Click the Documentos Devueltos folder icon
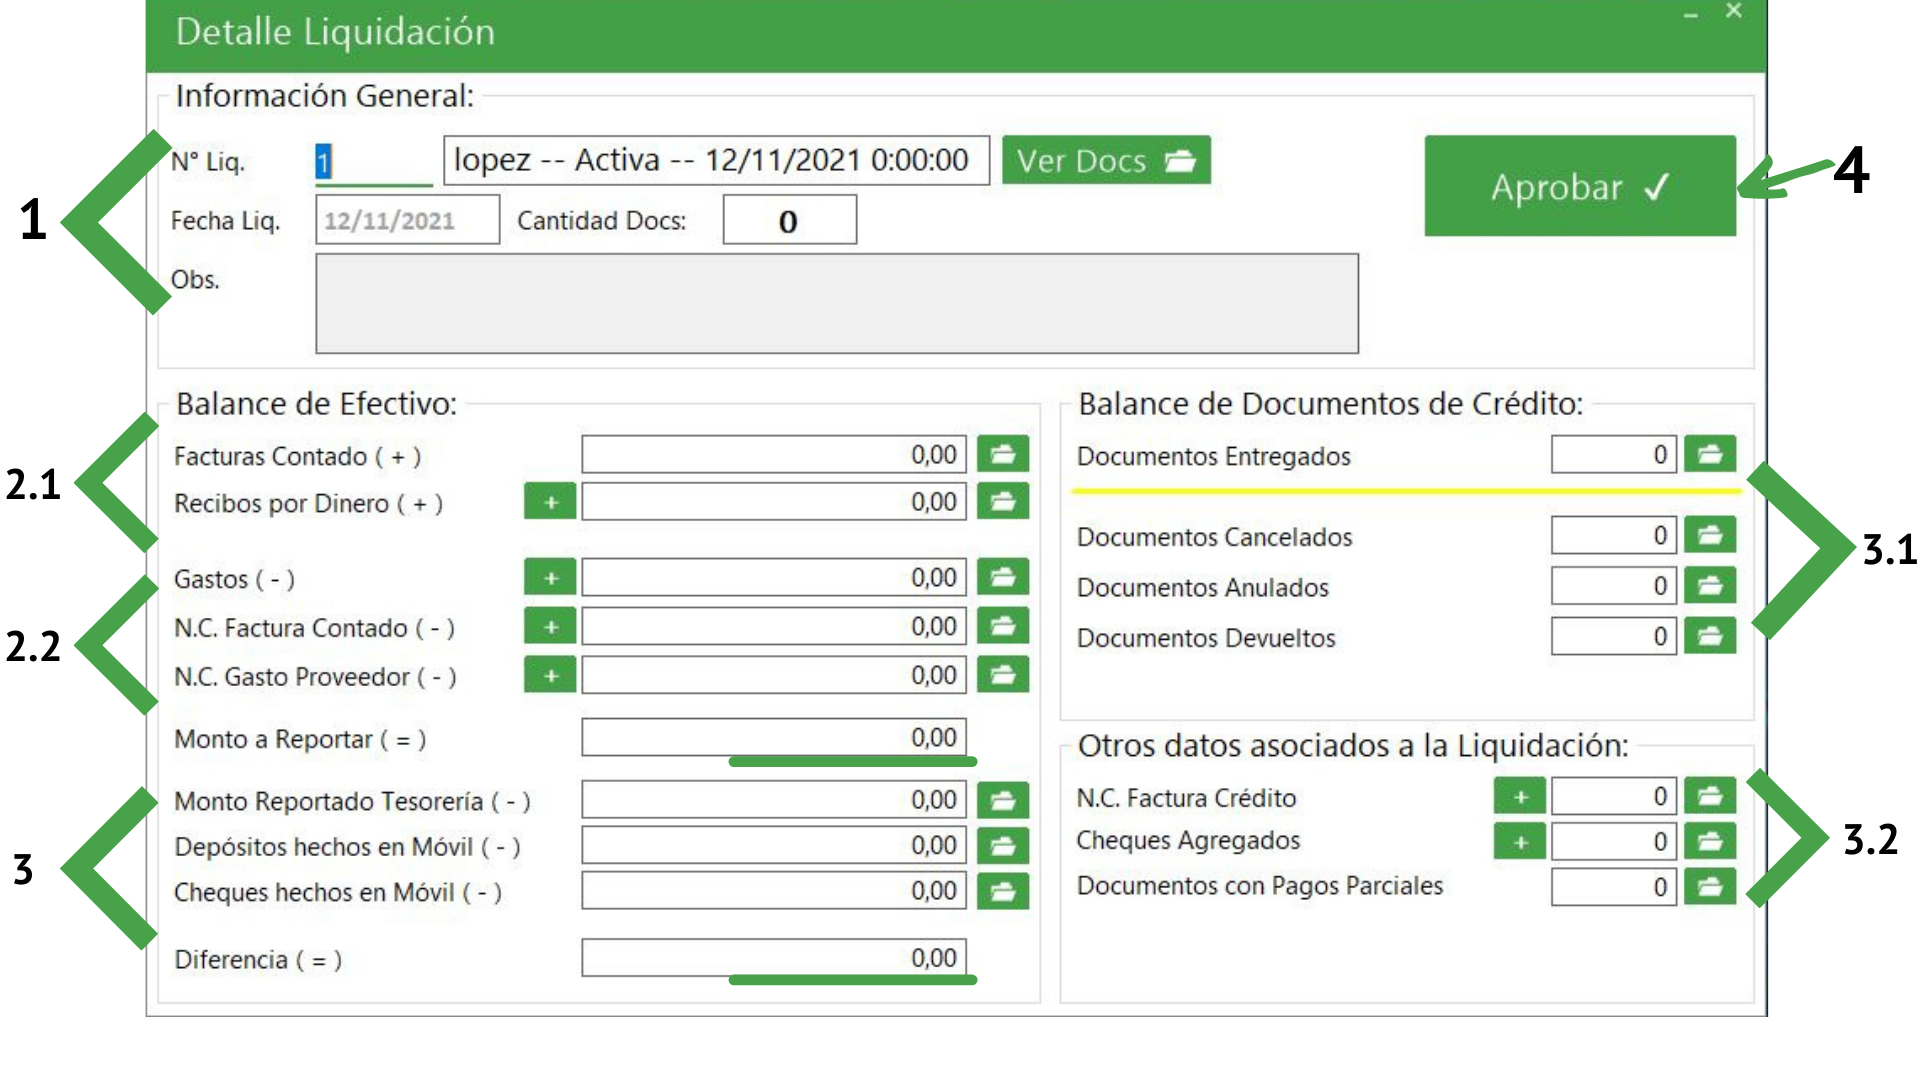The width and height of the screenshot is (1920, 1080). (x=1709, y=636)
